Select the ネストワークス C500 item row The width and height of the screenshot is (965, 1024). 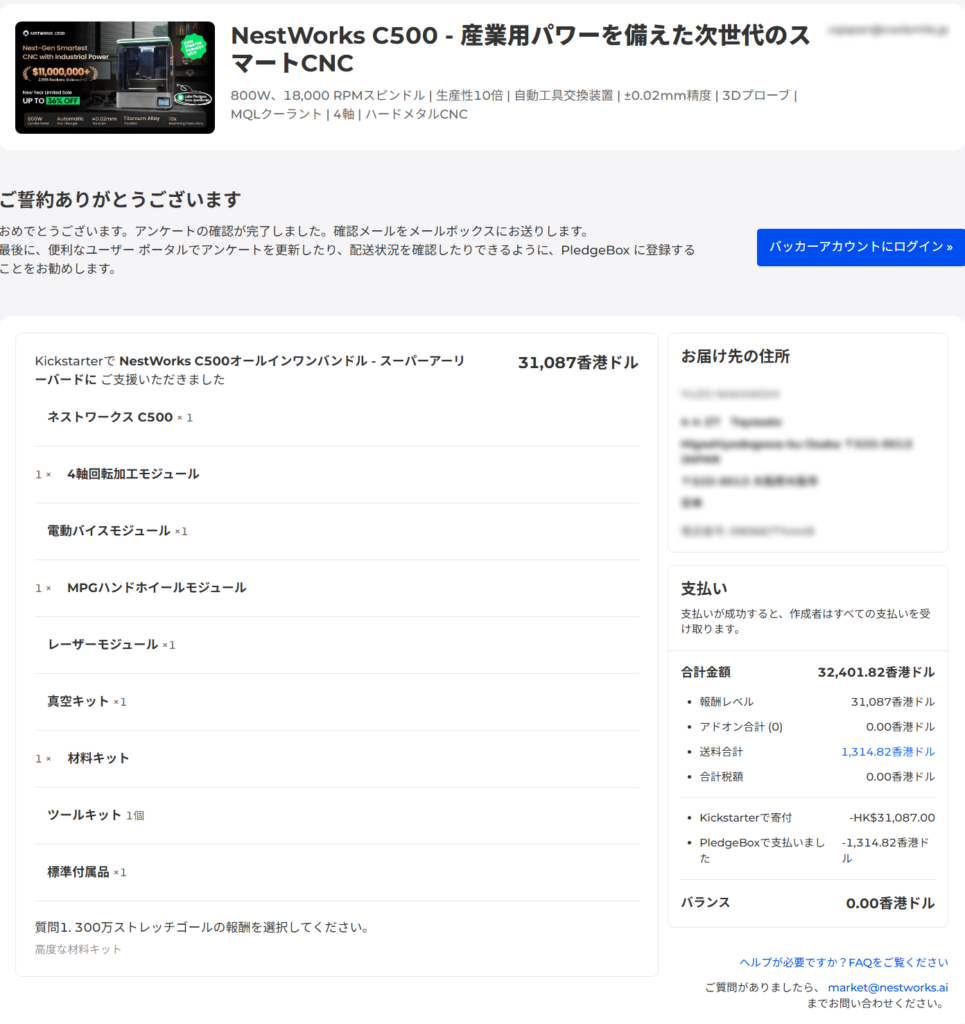click(110, 417)
